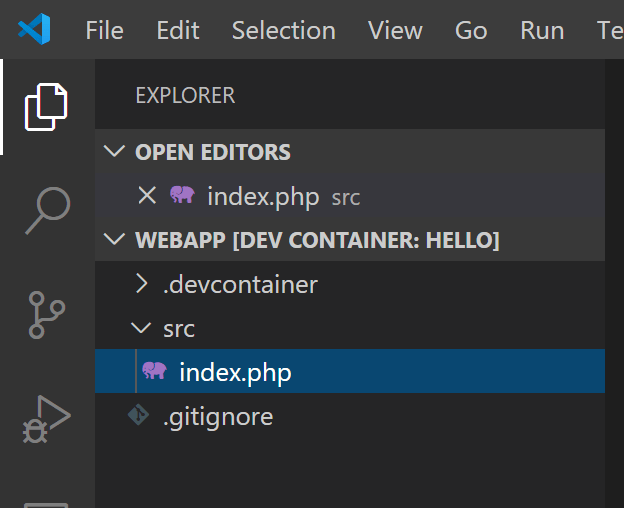Click the git icon beside .gitignore
The image size is (624, 508).
138,415
